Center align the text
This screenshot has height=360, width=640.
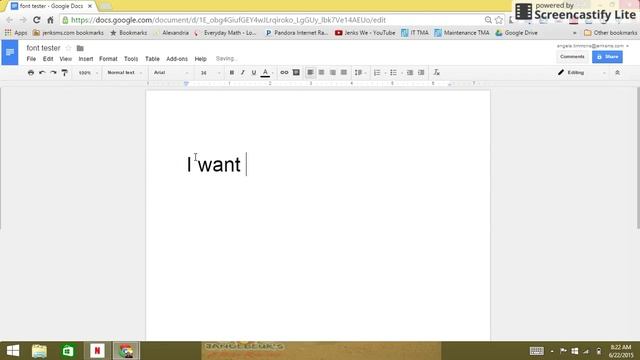click(x=321, y=73)
